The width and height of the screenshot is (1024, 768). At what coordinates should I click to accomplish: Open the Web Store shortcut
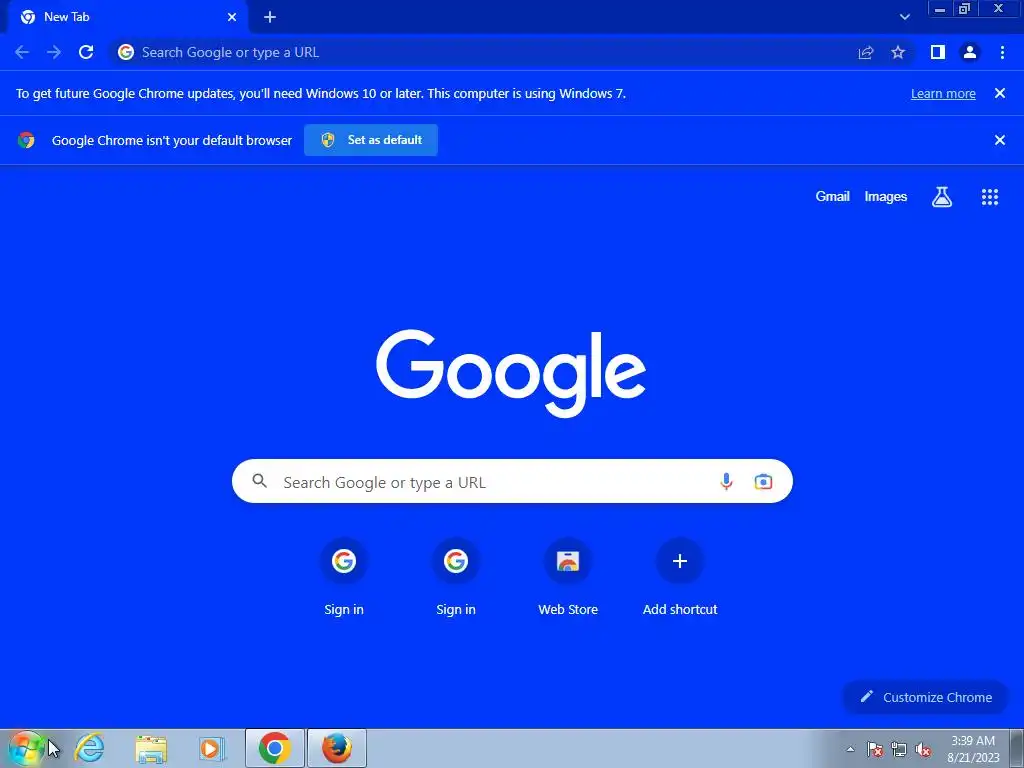click(568, 577)
